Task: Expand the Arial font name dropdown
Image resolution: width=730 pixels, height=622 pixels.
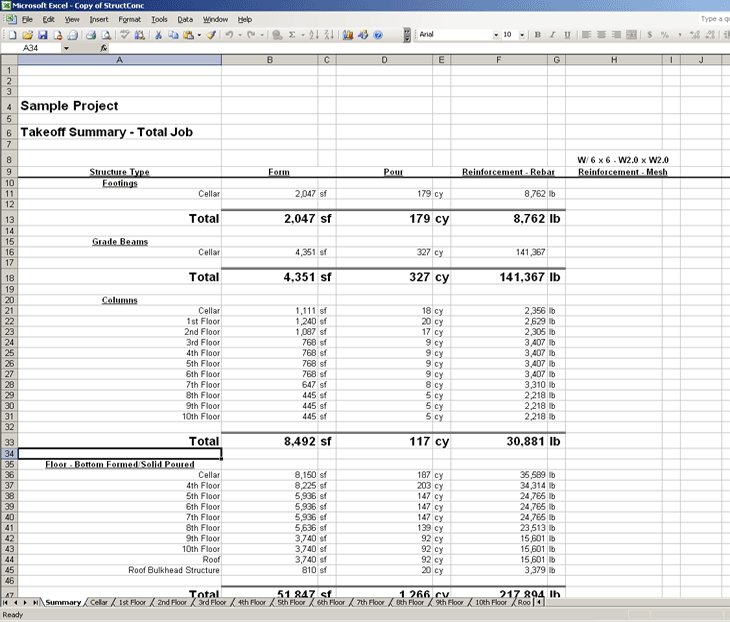Action: [x=495, y=34]
